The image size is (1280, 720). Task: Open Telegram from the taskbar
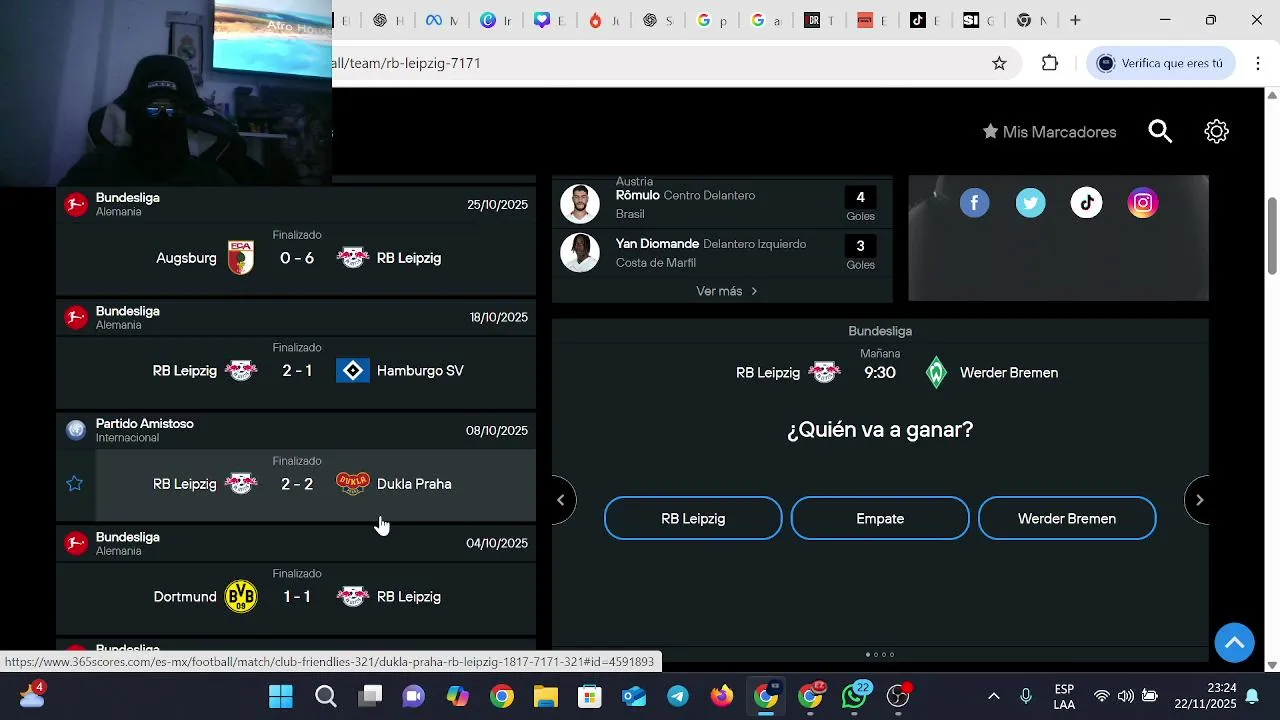tap(678, 696)
